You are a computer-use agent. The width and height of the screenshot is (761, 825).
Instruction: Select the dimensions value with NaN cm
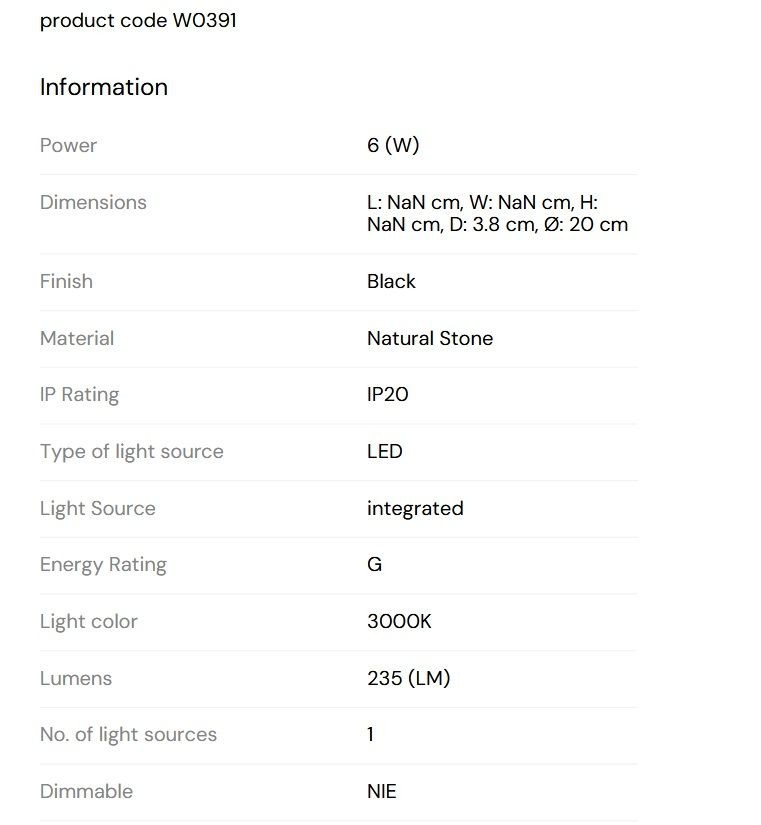tap(497, 214)
